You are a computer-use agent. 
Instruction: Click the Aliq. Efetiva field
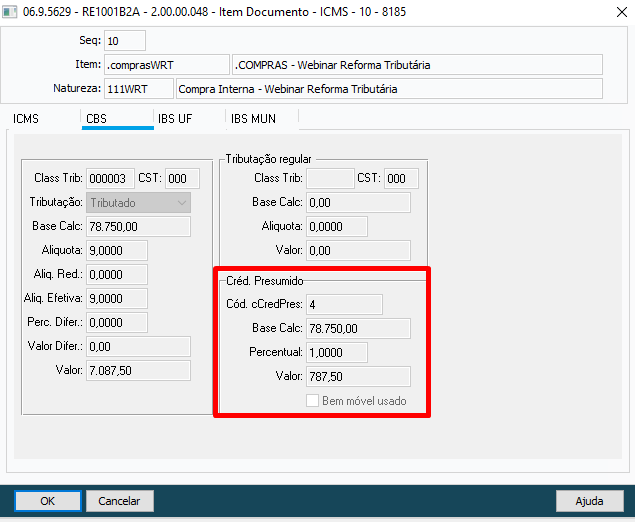(117, 298)
